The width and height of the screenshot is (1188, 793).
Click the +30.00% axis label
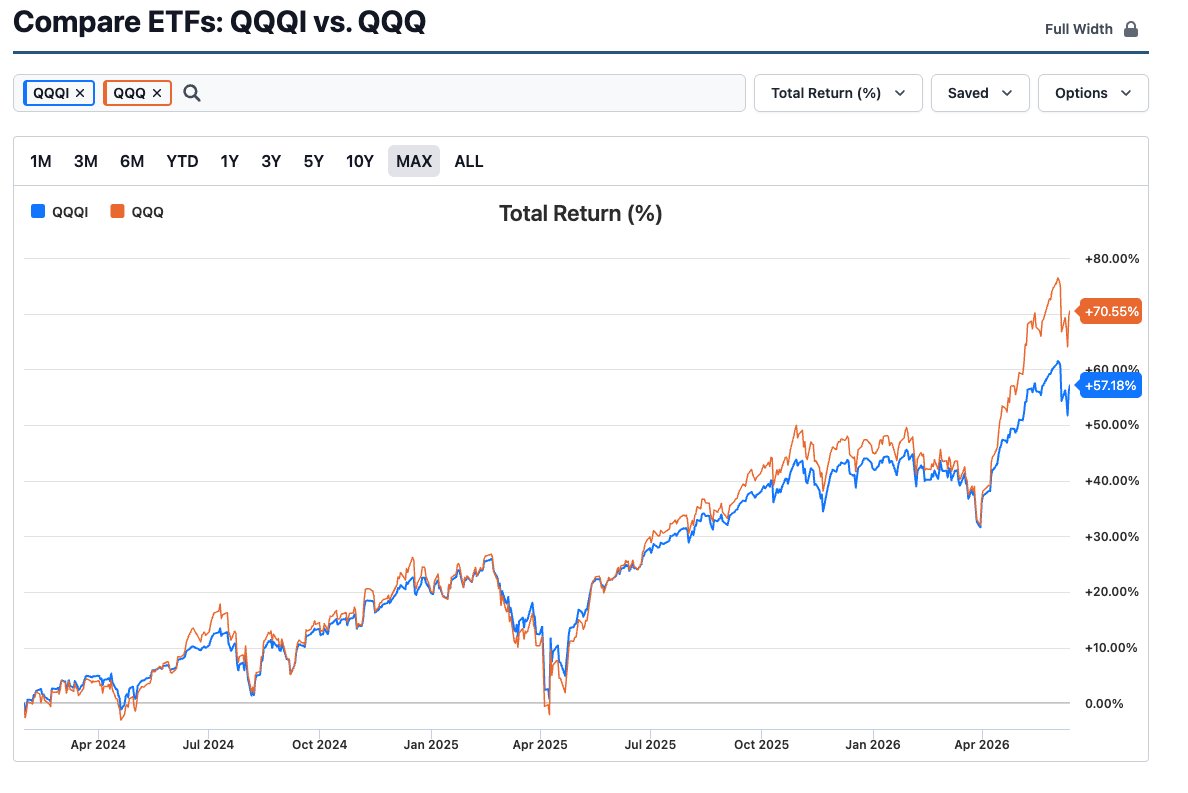pos(1111,536)
